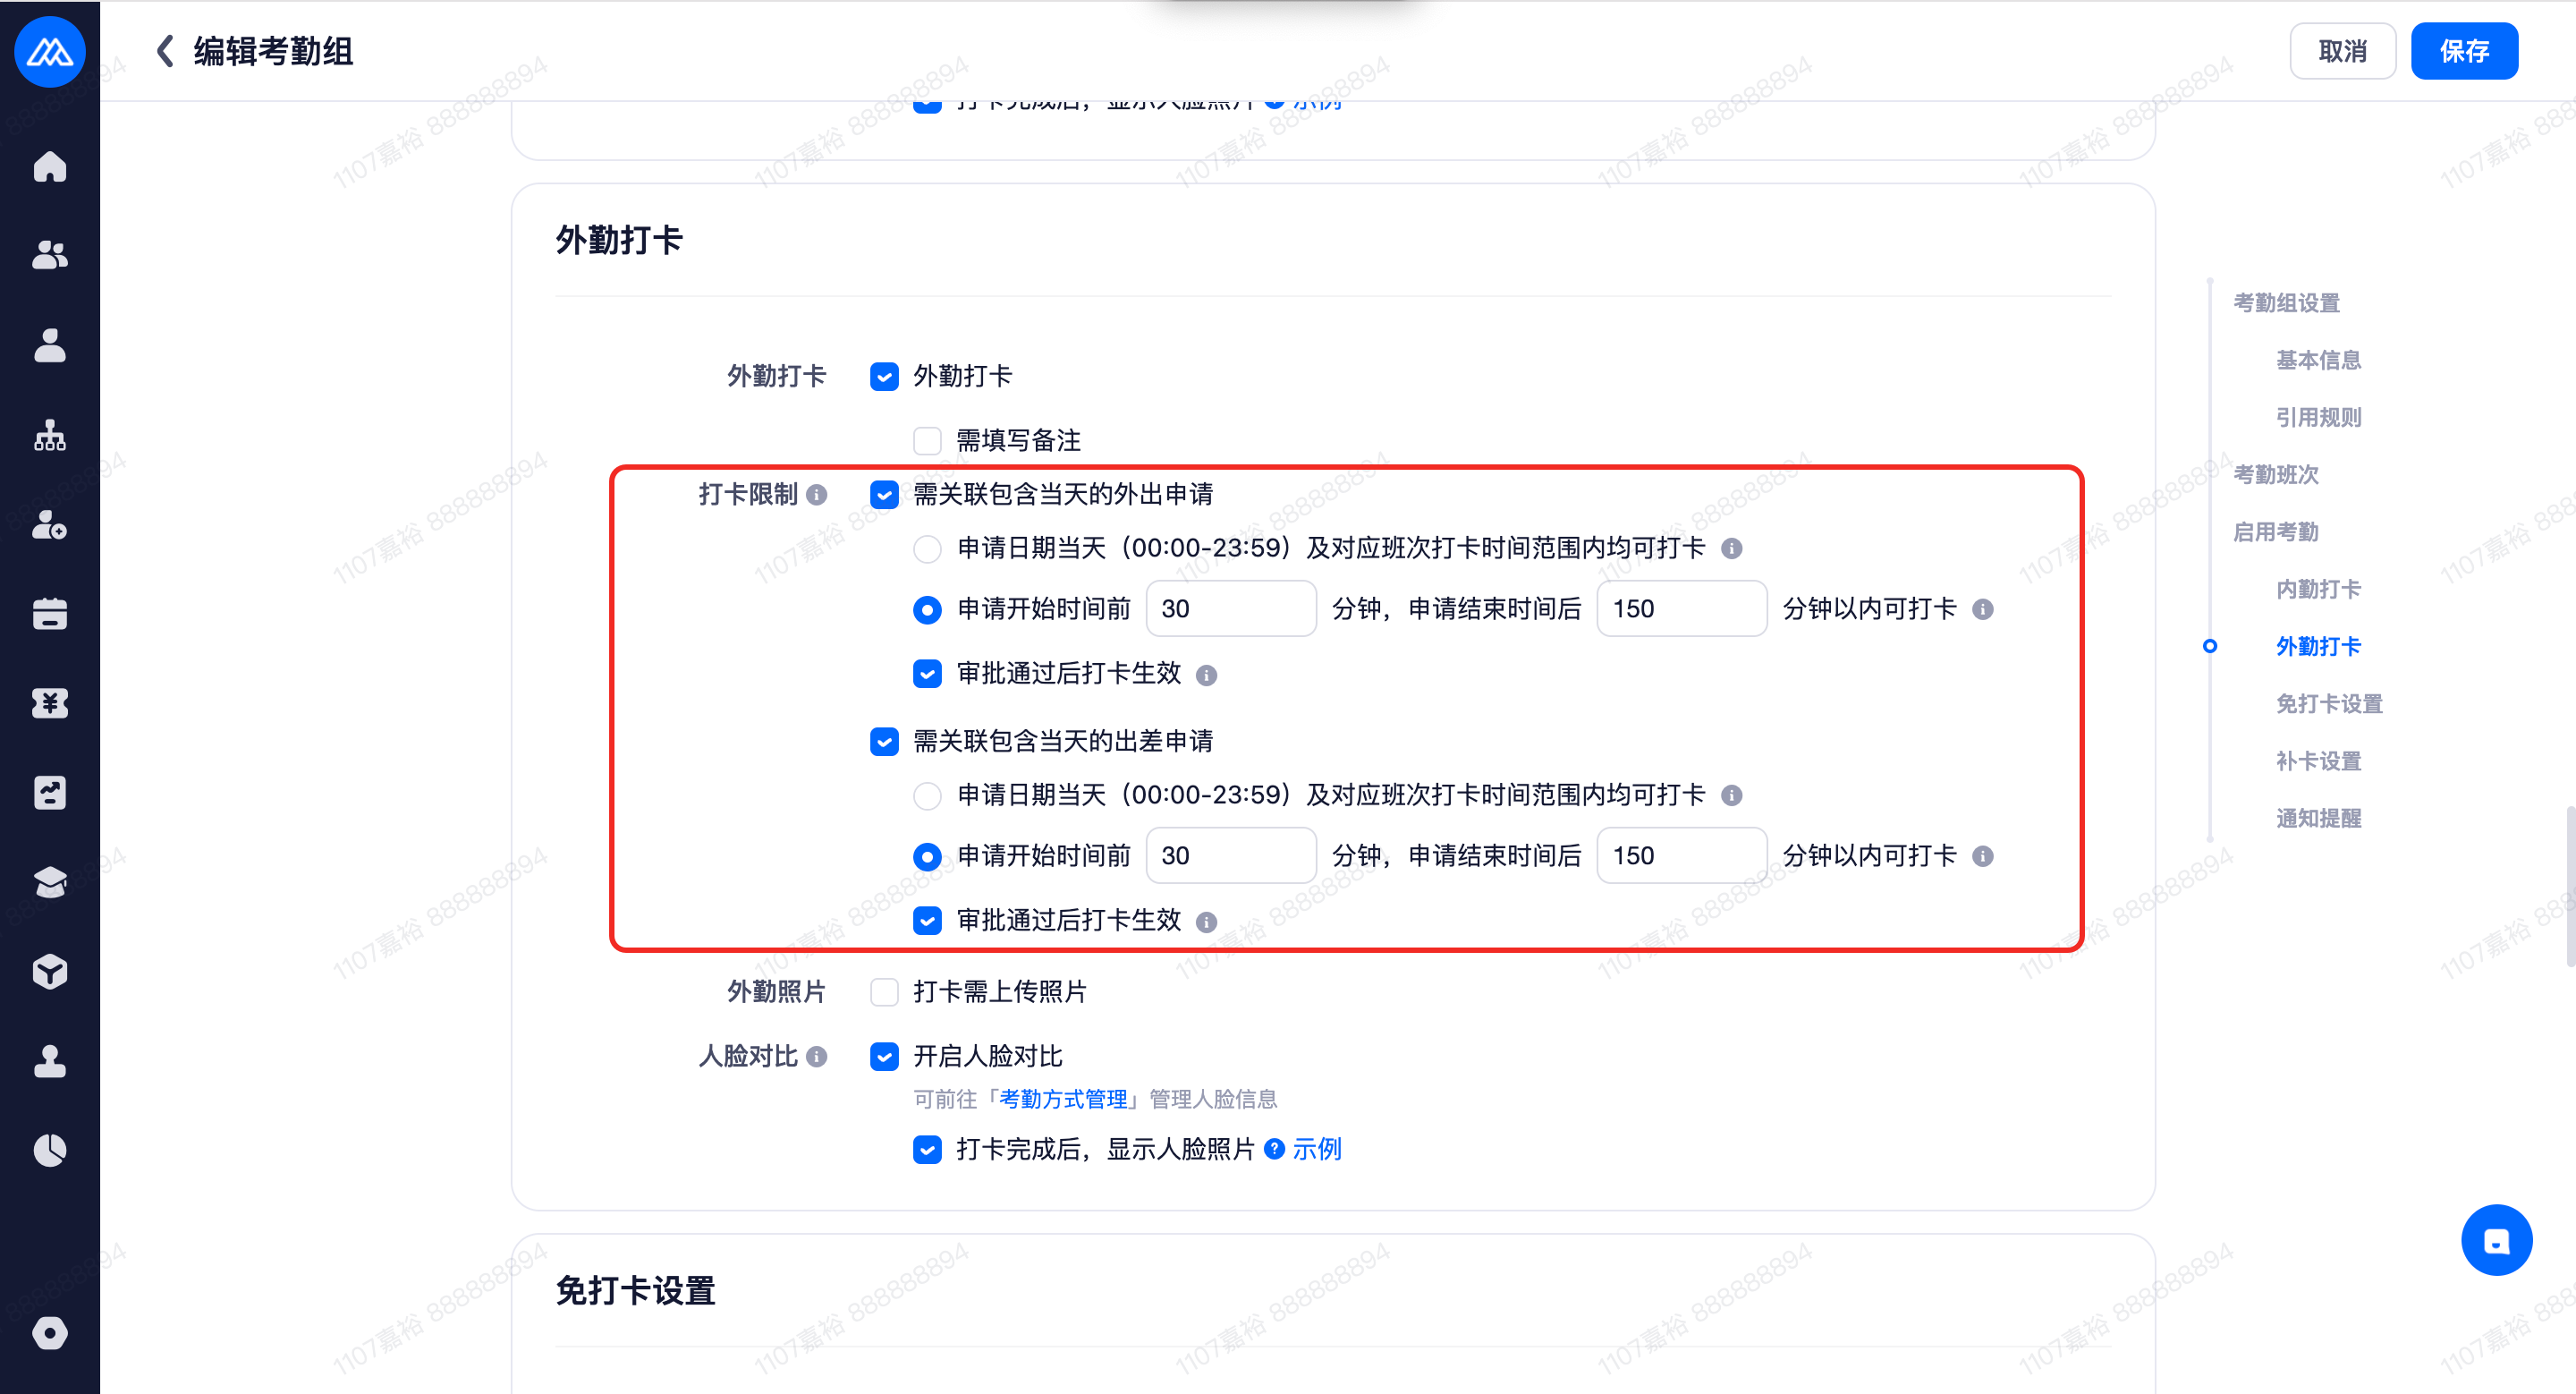Click the back arrow beside 编辑考勤组
This screenshot has width=2576, height=1394.
pyautogui.click(x=165, y=51)
